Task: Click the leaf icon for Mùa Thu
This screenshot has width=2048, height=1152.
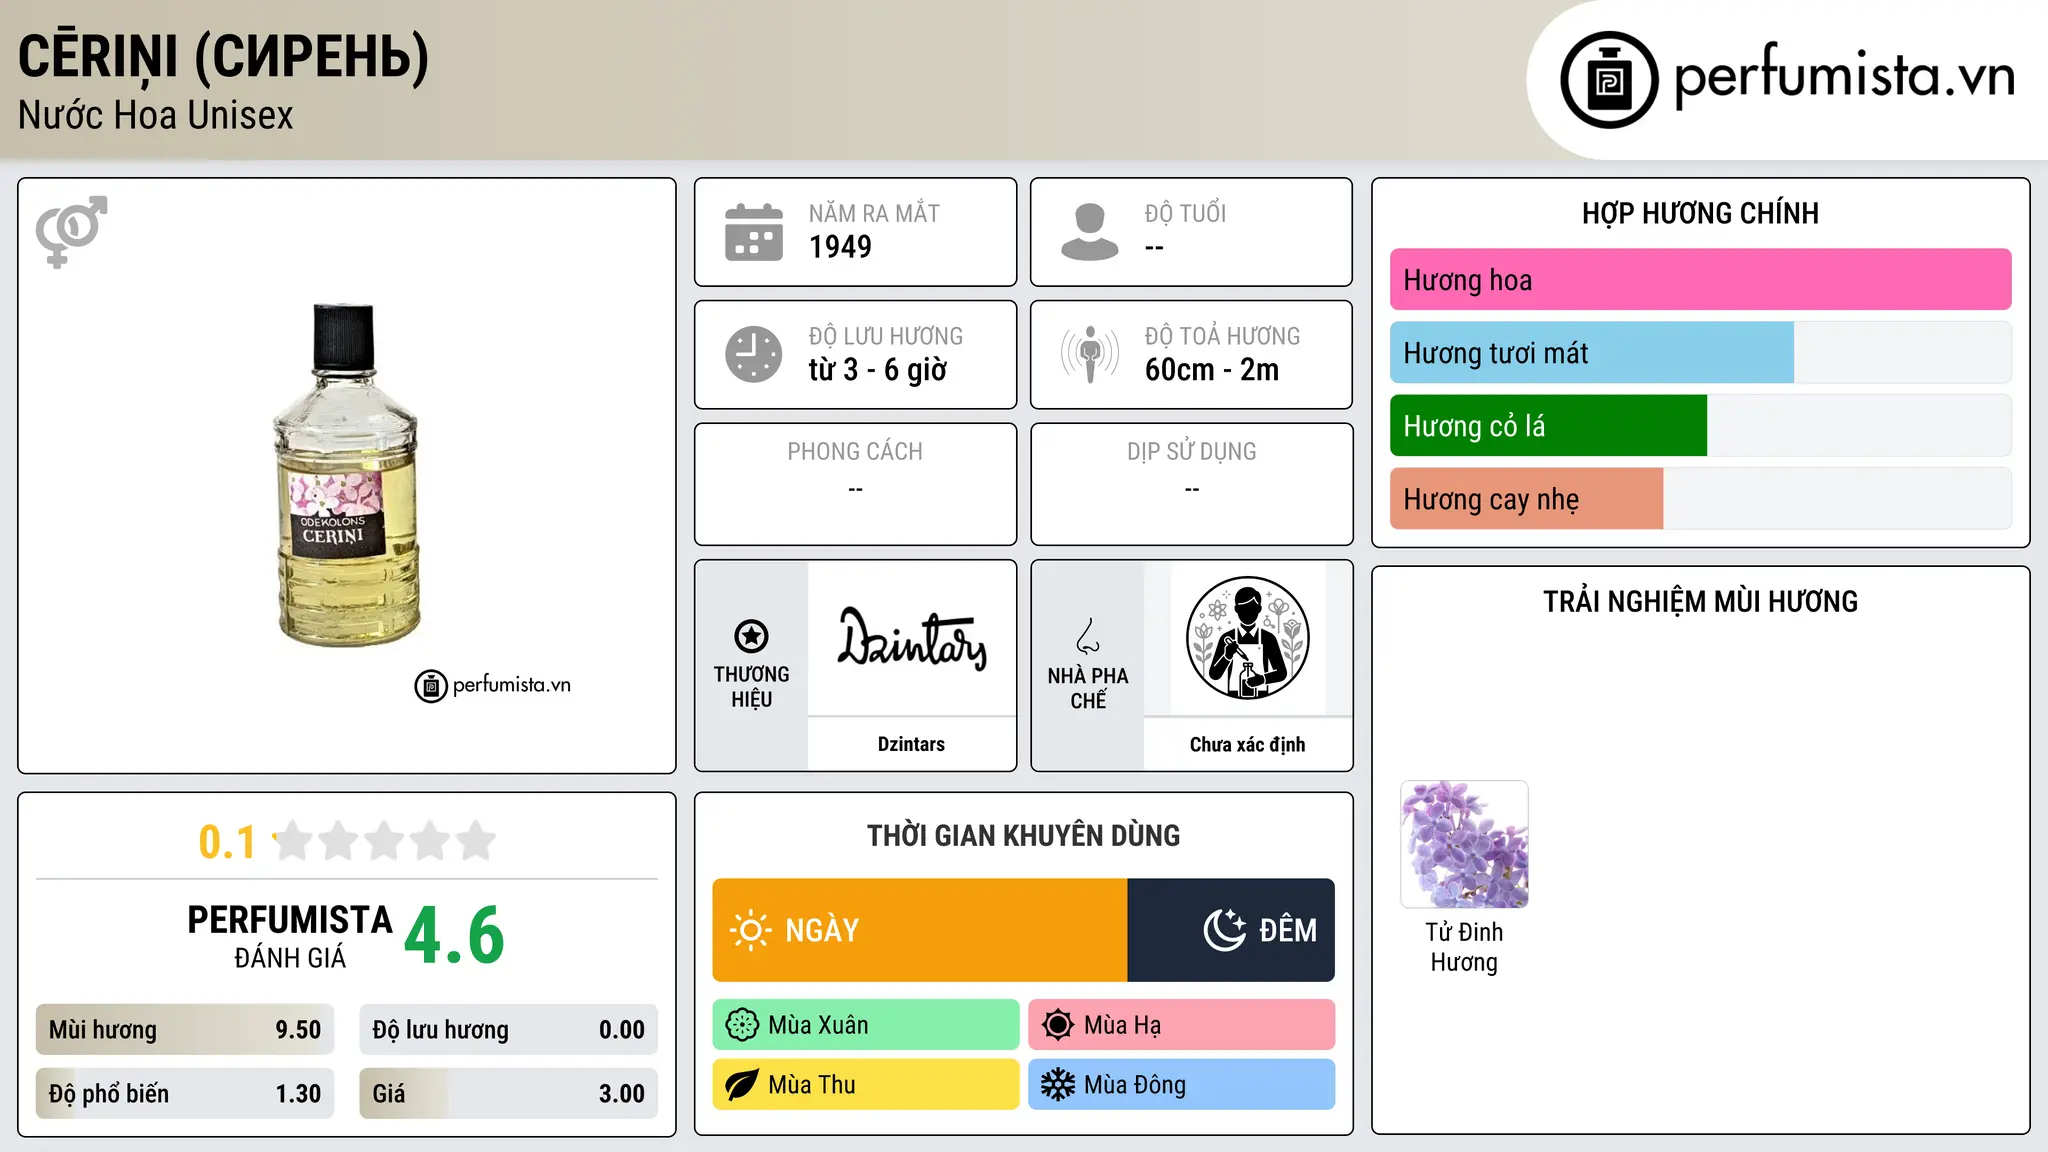Action: (x=742, y=1085)
